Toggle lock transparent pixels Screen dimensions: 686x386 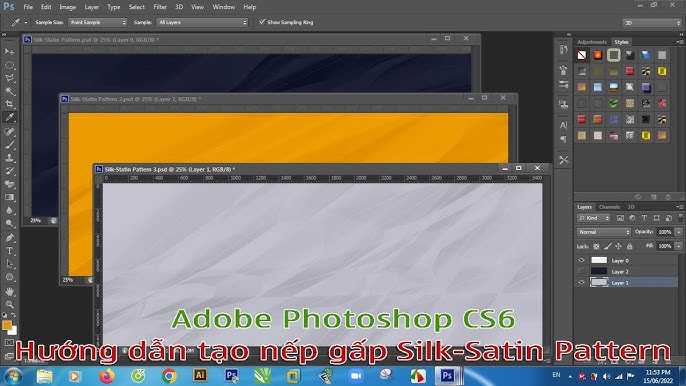point(596,246)
